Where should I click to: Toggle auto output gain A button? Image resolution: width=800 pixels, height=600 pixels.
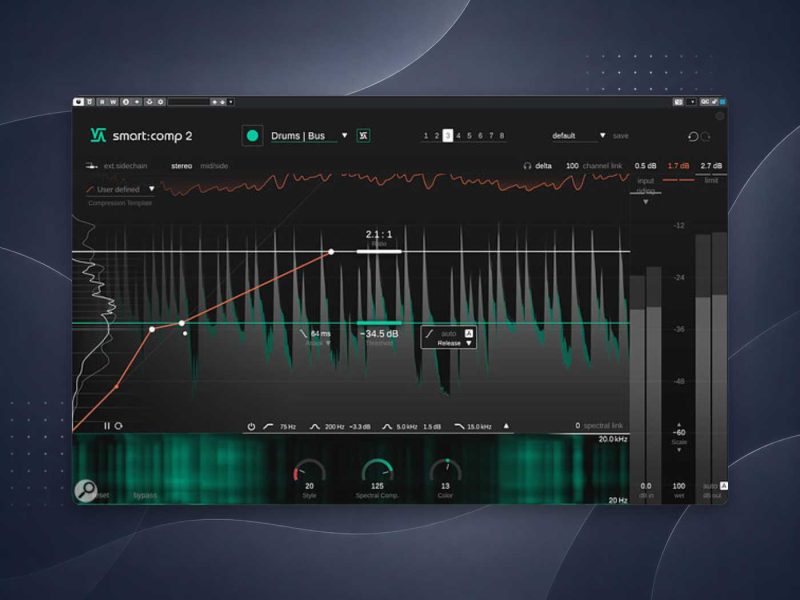(x=723, y=486)
